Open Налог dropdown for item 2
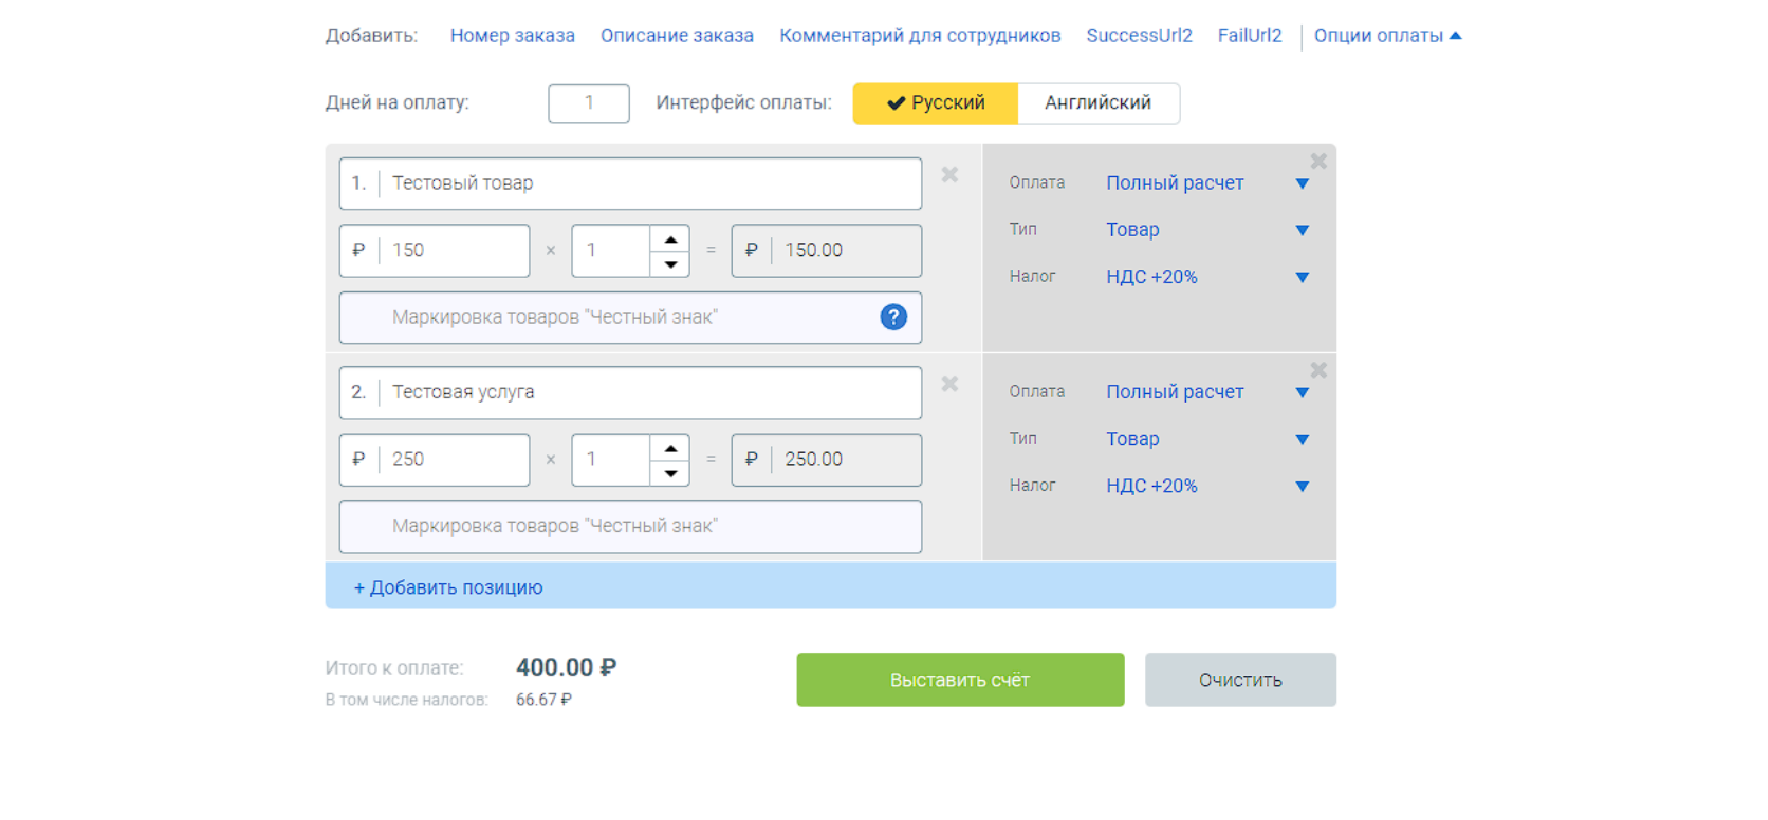The image size is (1768, 820). tap(1207, 486)
